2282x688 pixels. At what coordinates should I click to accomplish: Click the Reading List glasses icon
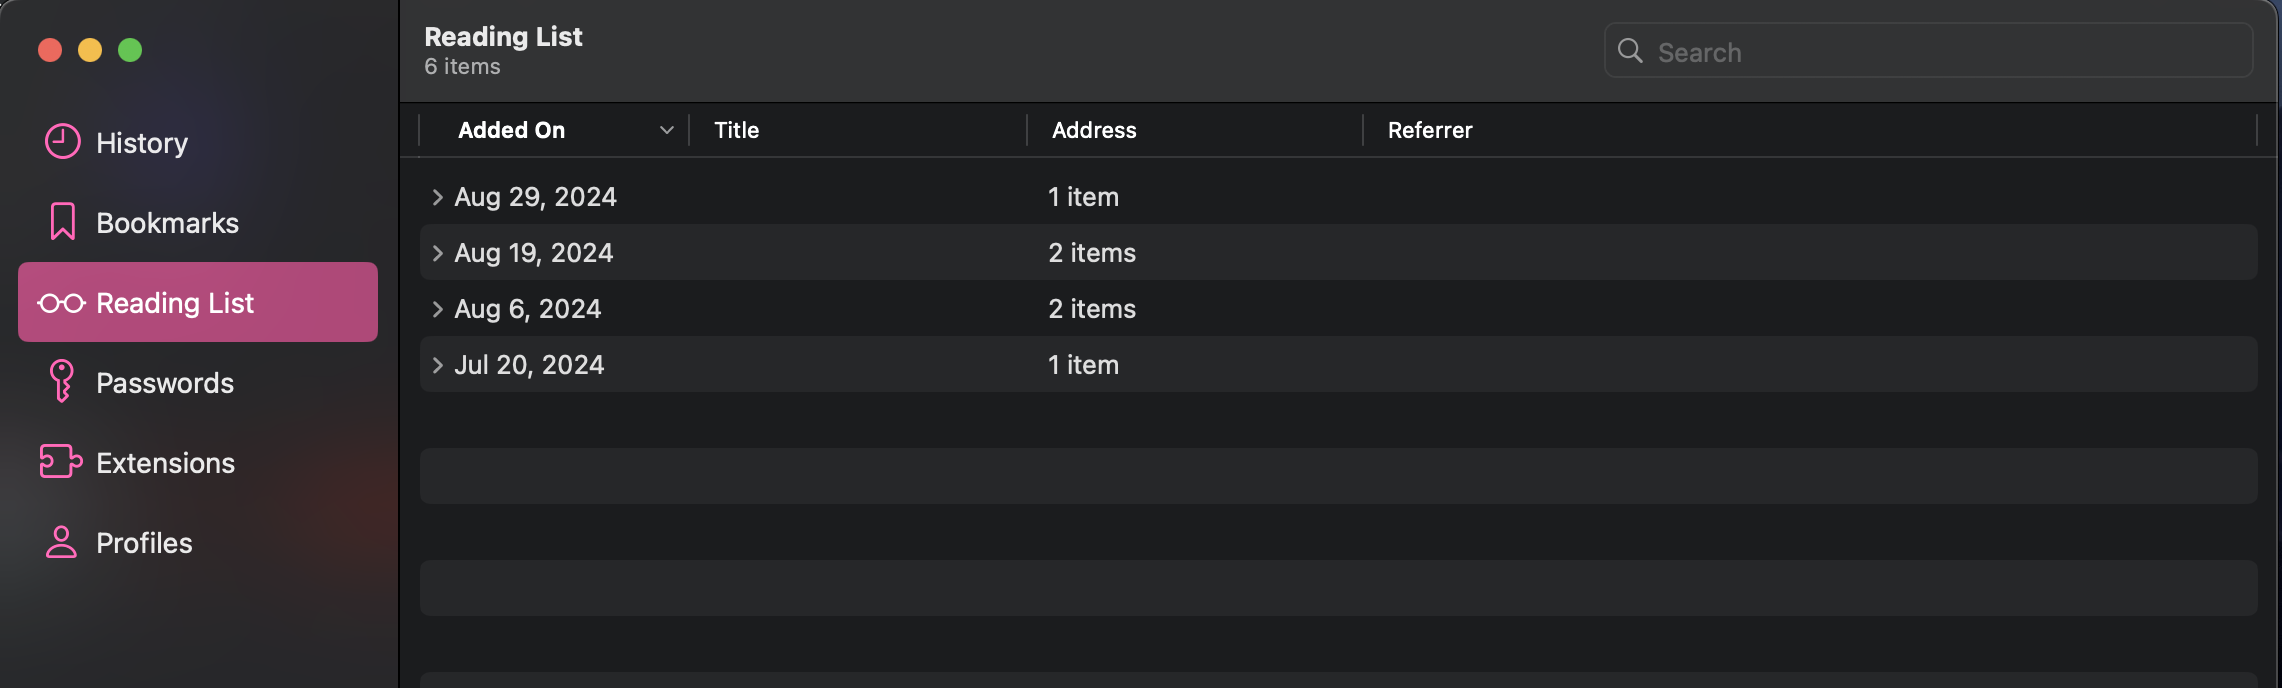pos(62,303)
